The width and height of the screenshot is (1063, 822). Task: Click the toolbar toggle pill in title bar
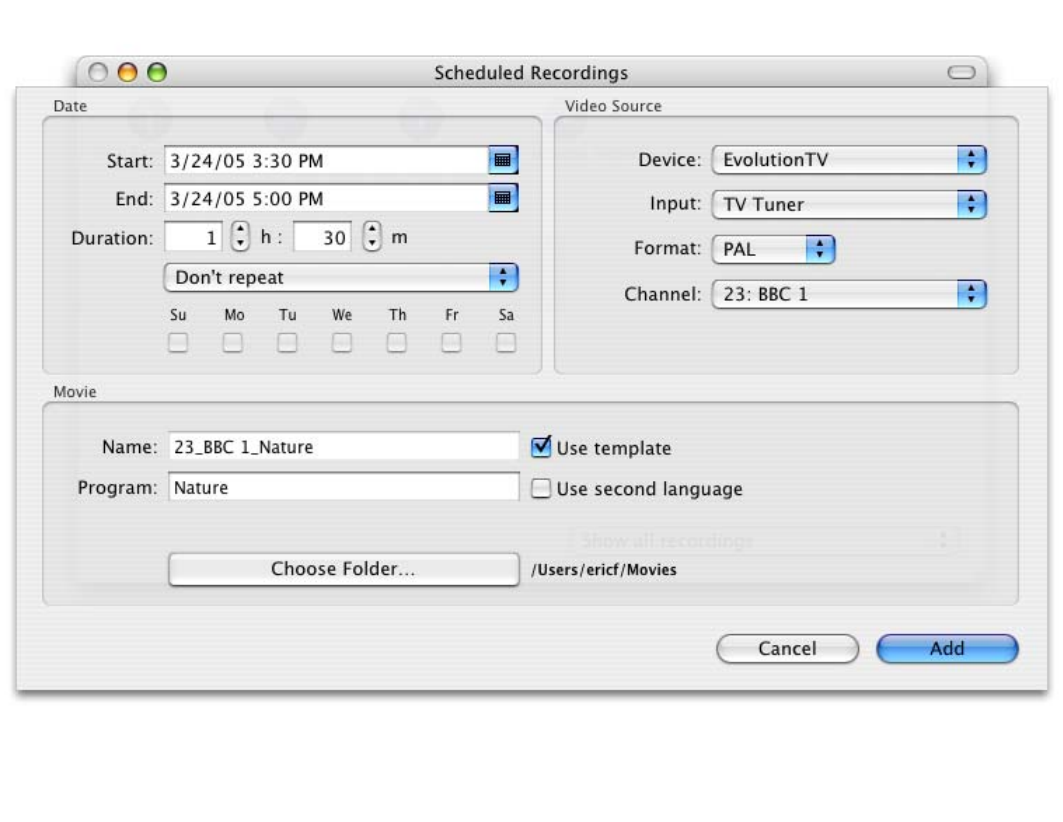tap(961, 73)
